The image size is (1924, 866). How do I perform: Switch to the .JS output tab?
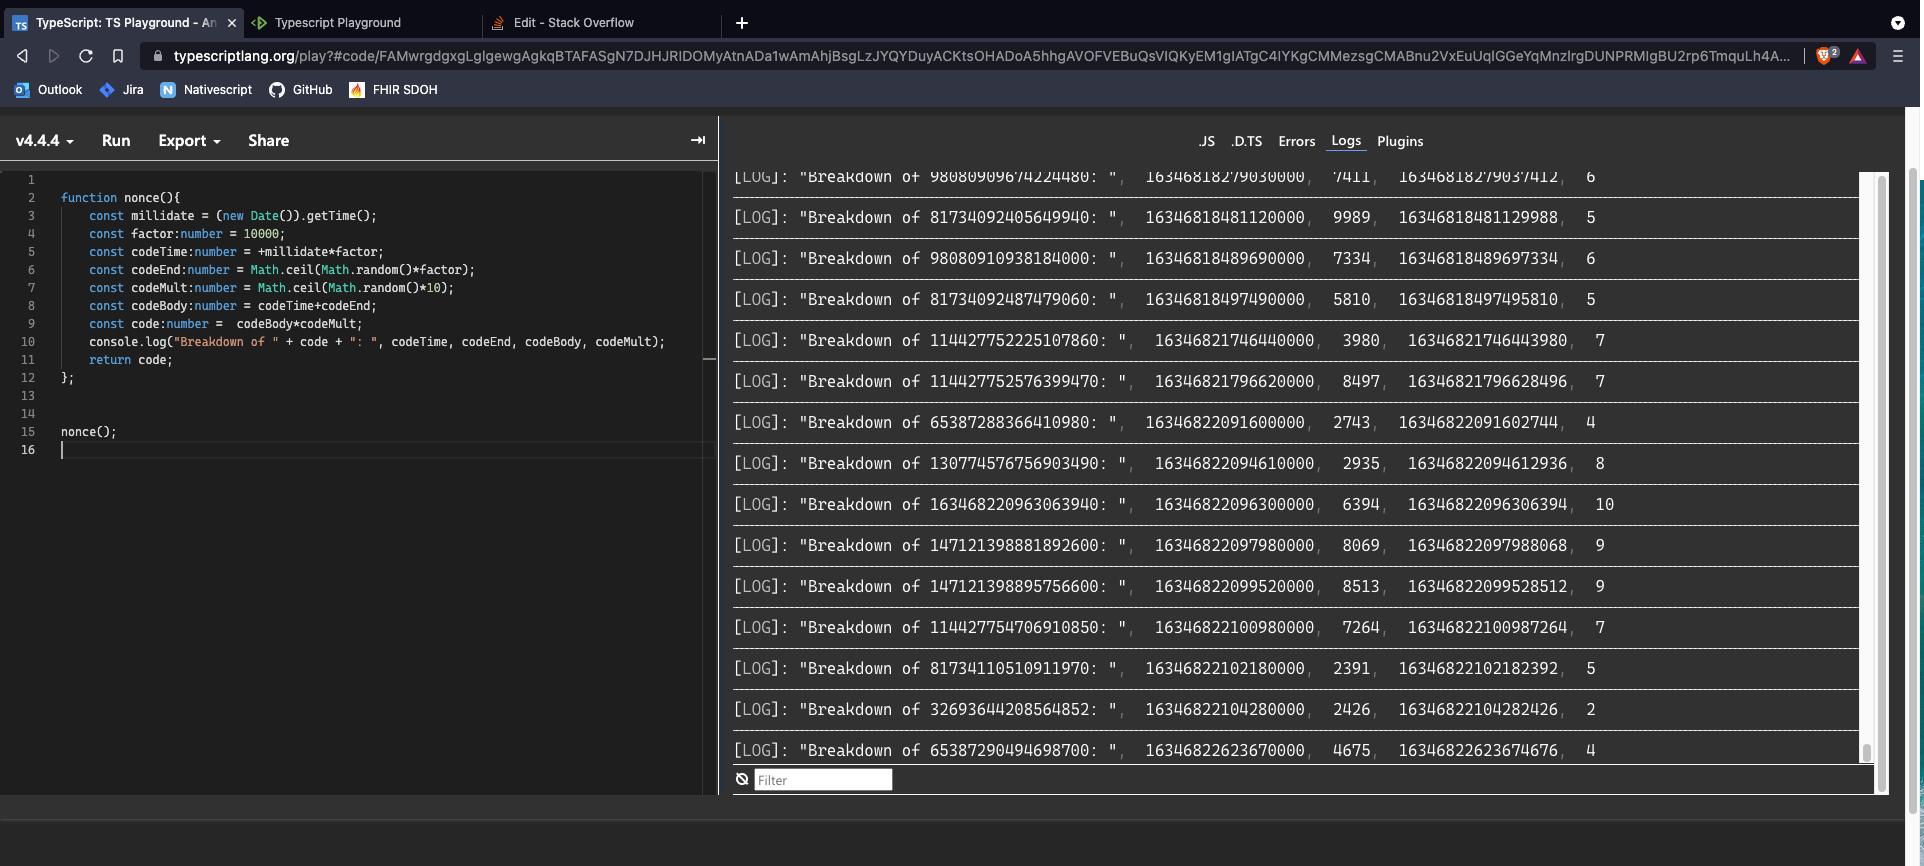coord(1206,141)
